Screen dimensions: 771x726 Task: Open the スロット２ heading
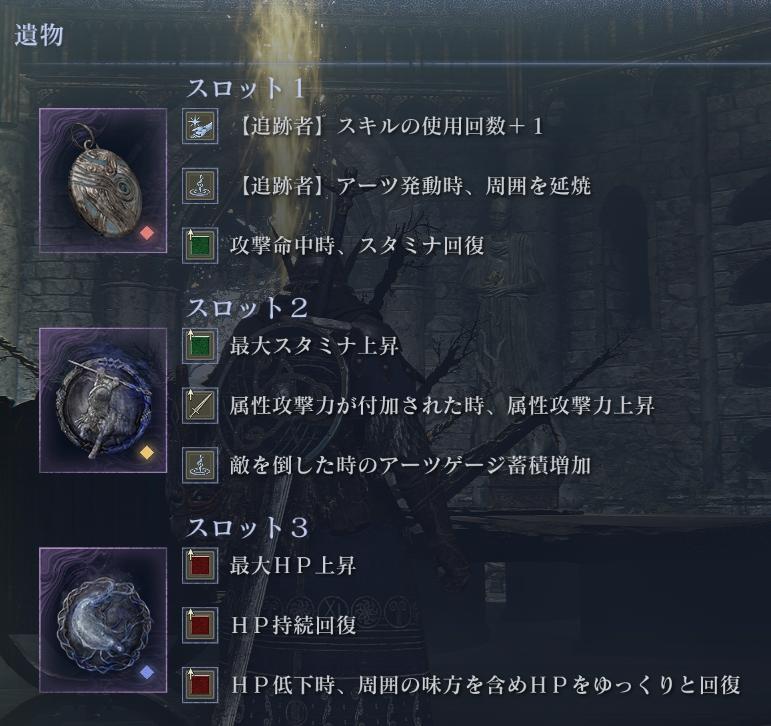pos(247,308)
